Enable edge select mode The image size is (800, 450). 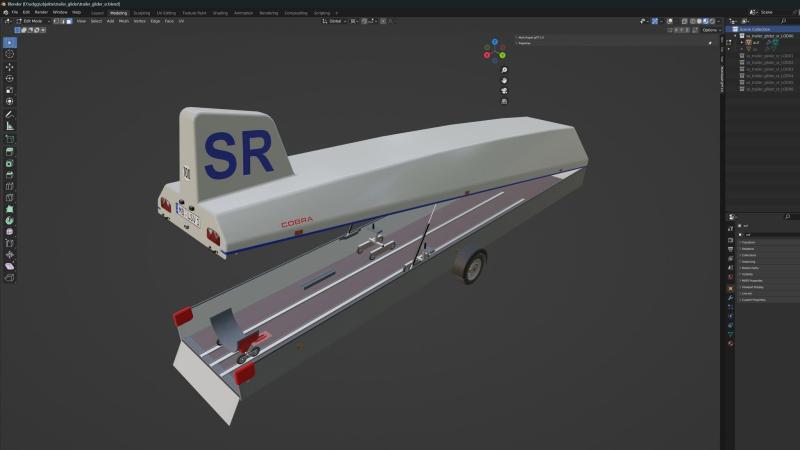click(x=63, y=21)
